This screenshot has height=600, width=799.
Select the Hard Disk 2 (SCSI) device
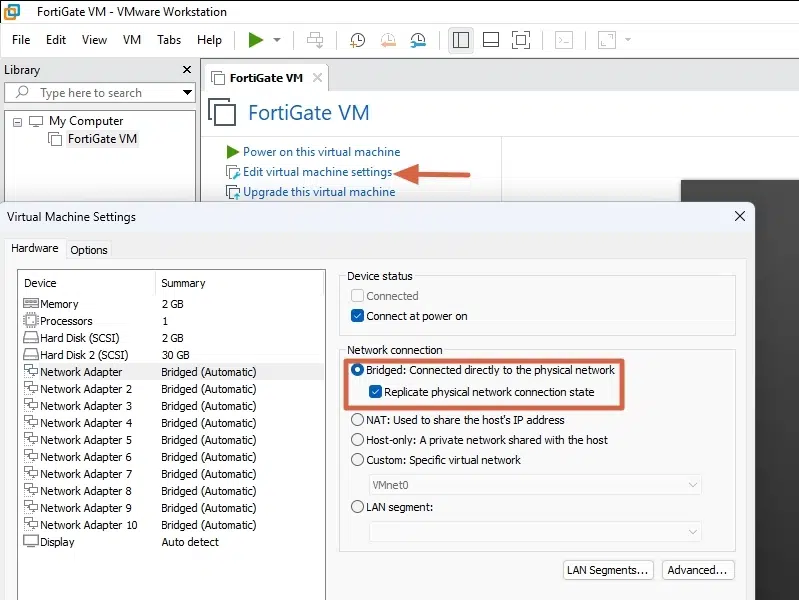pos(84,355)
